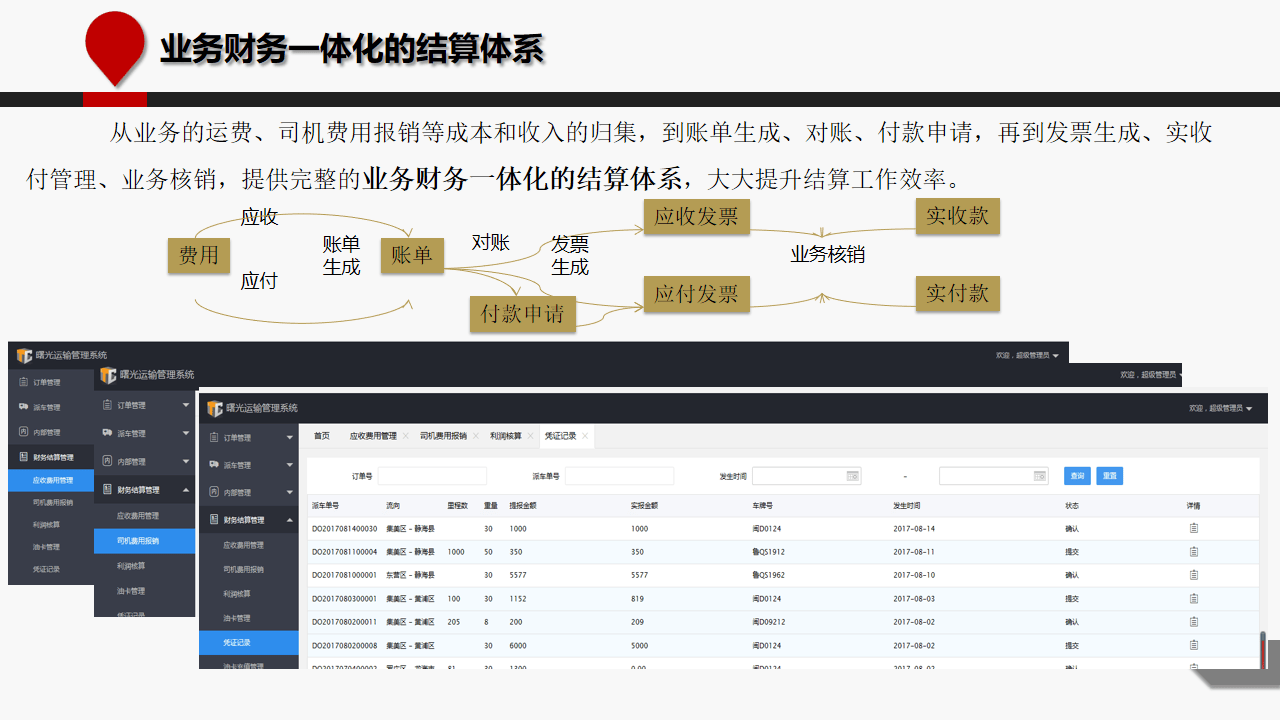Switch to the 首页 tab
The image size is (1280, 720).
[x=321, y=436]
